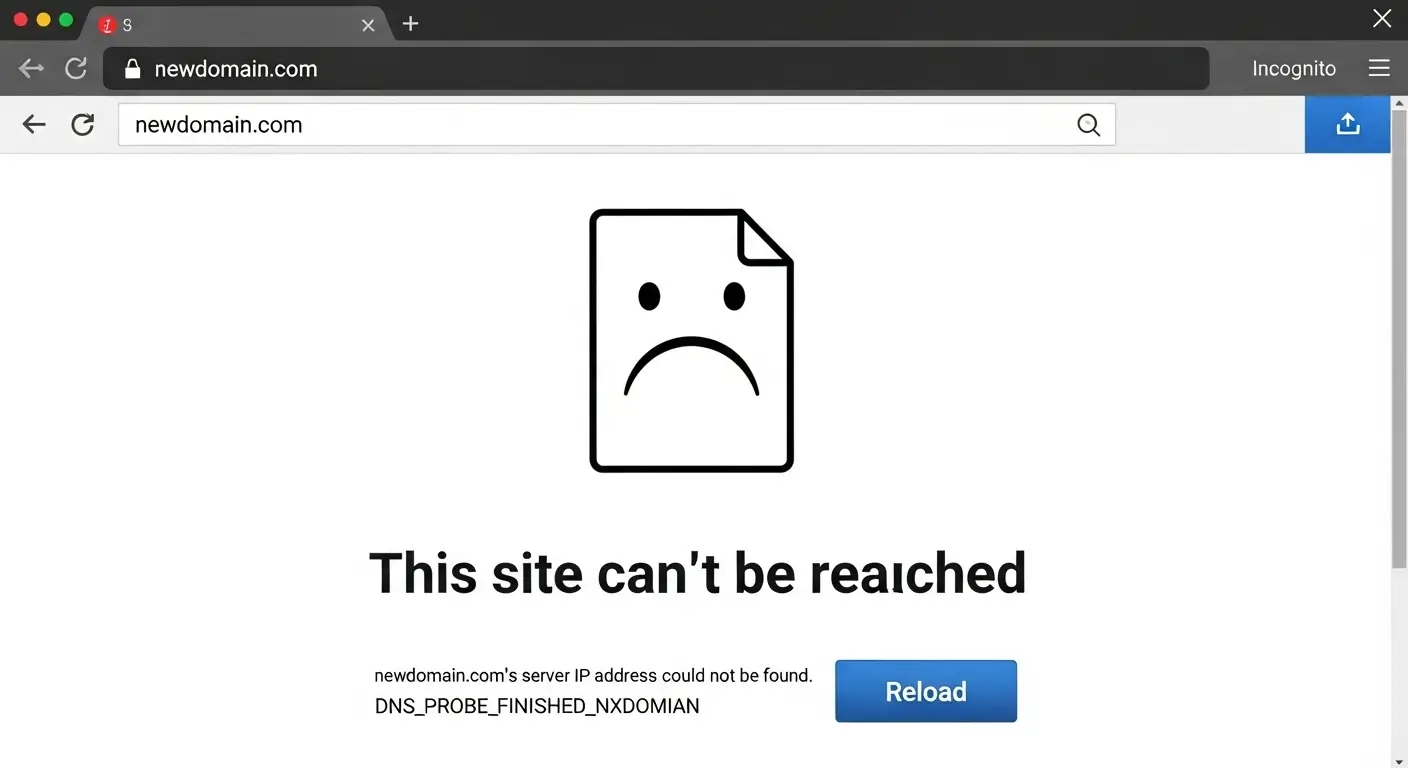Image resolution: width=1408 pixels, height=768 pixels.
Task: Close the current browser tab
Action: [368, 25]
